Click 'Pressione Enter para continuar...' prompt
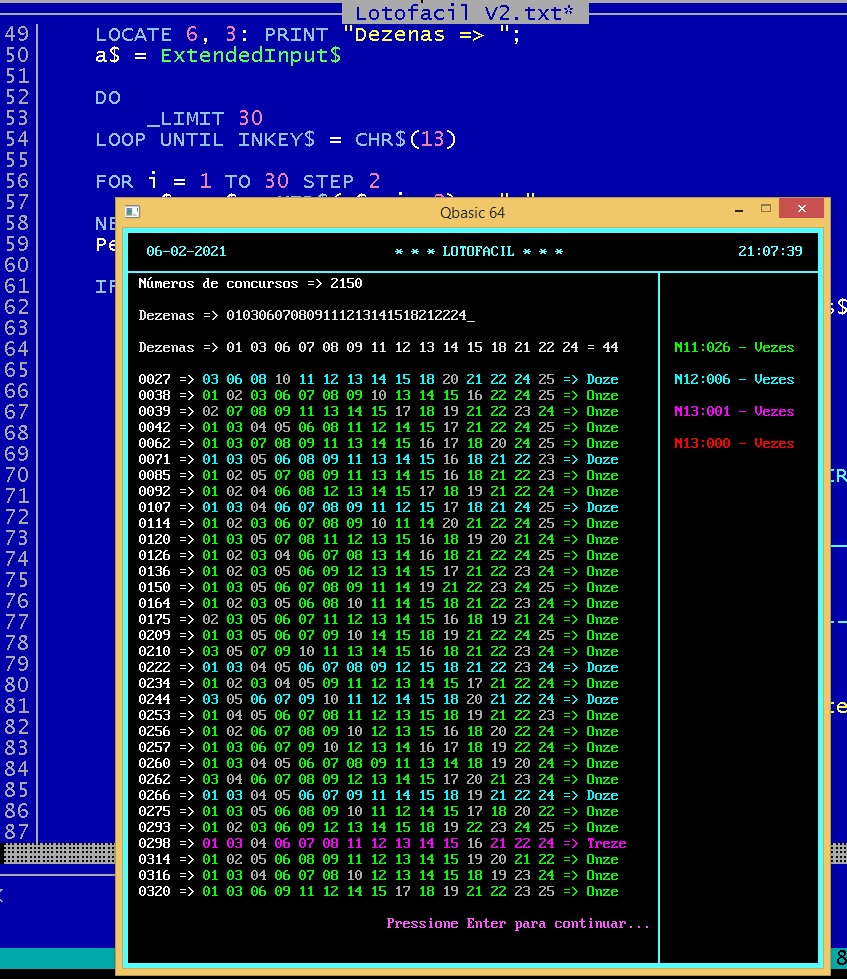This screenshot has width=847, height=979. click(x=518, y=923)
